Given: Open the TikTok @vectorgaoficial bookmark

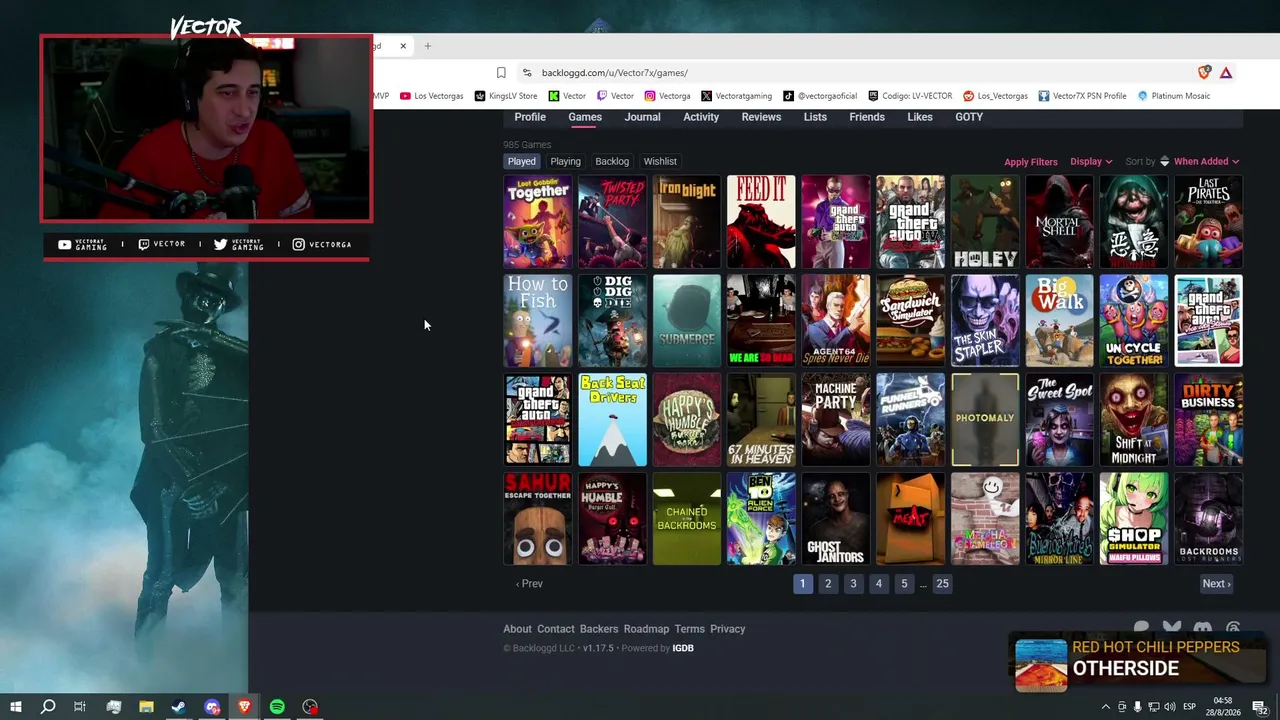Looking at the screenshot, I should [820, 96].
